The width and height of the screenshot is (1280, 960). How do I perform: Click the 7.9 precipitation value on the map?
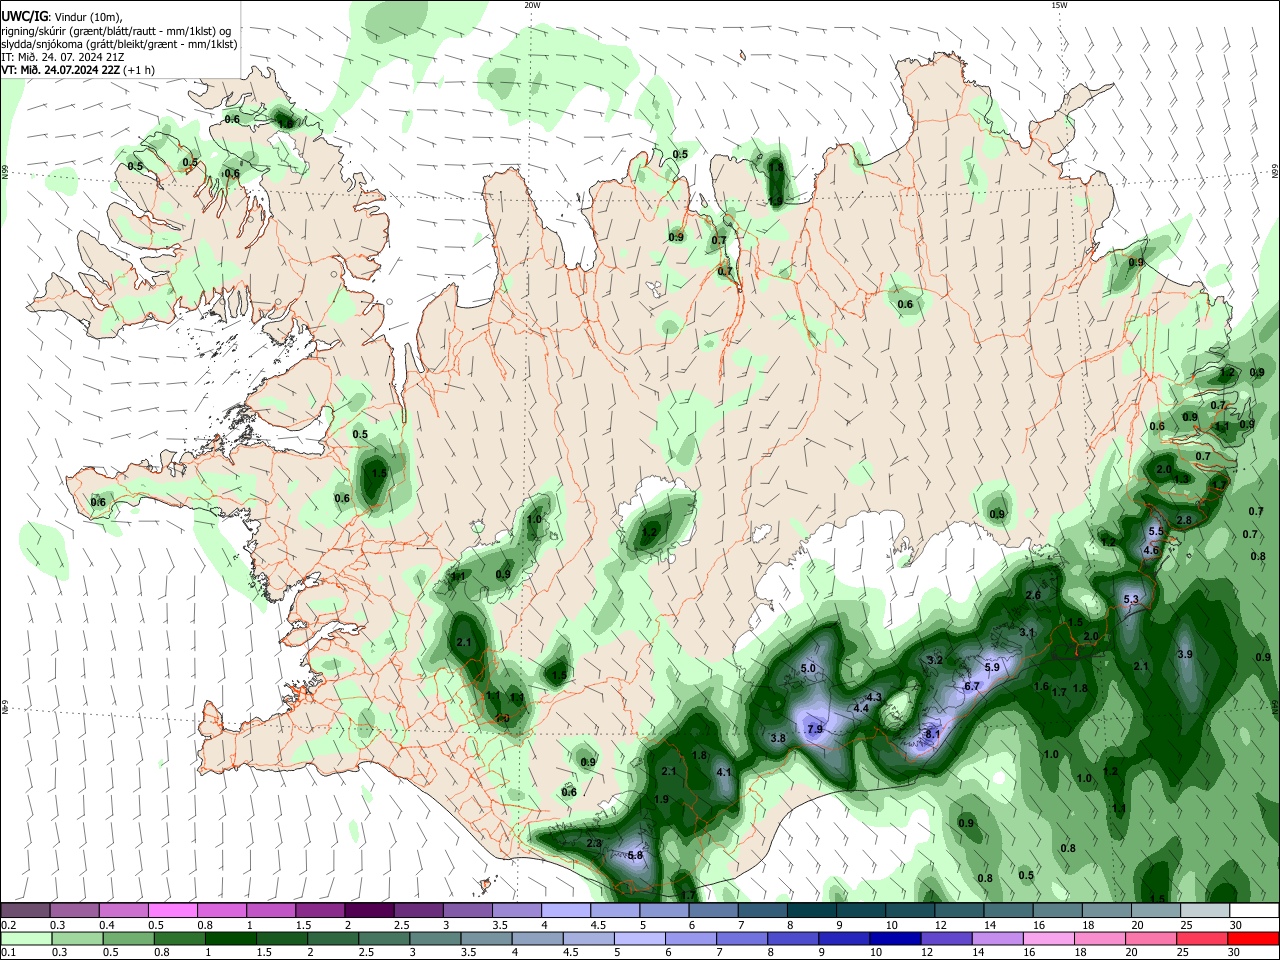point(814,729)
